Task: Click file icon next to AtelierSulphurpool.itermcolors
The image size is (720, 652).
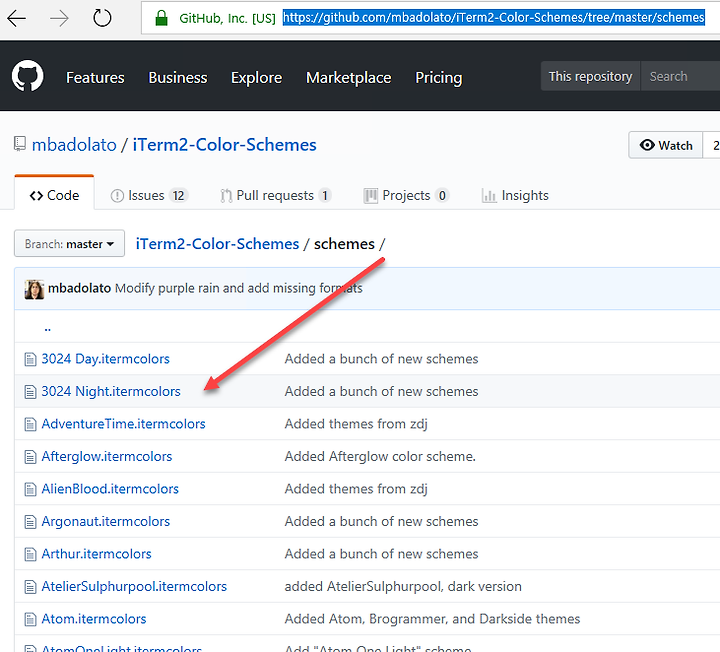Action: click(30, 587)
